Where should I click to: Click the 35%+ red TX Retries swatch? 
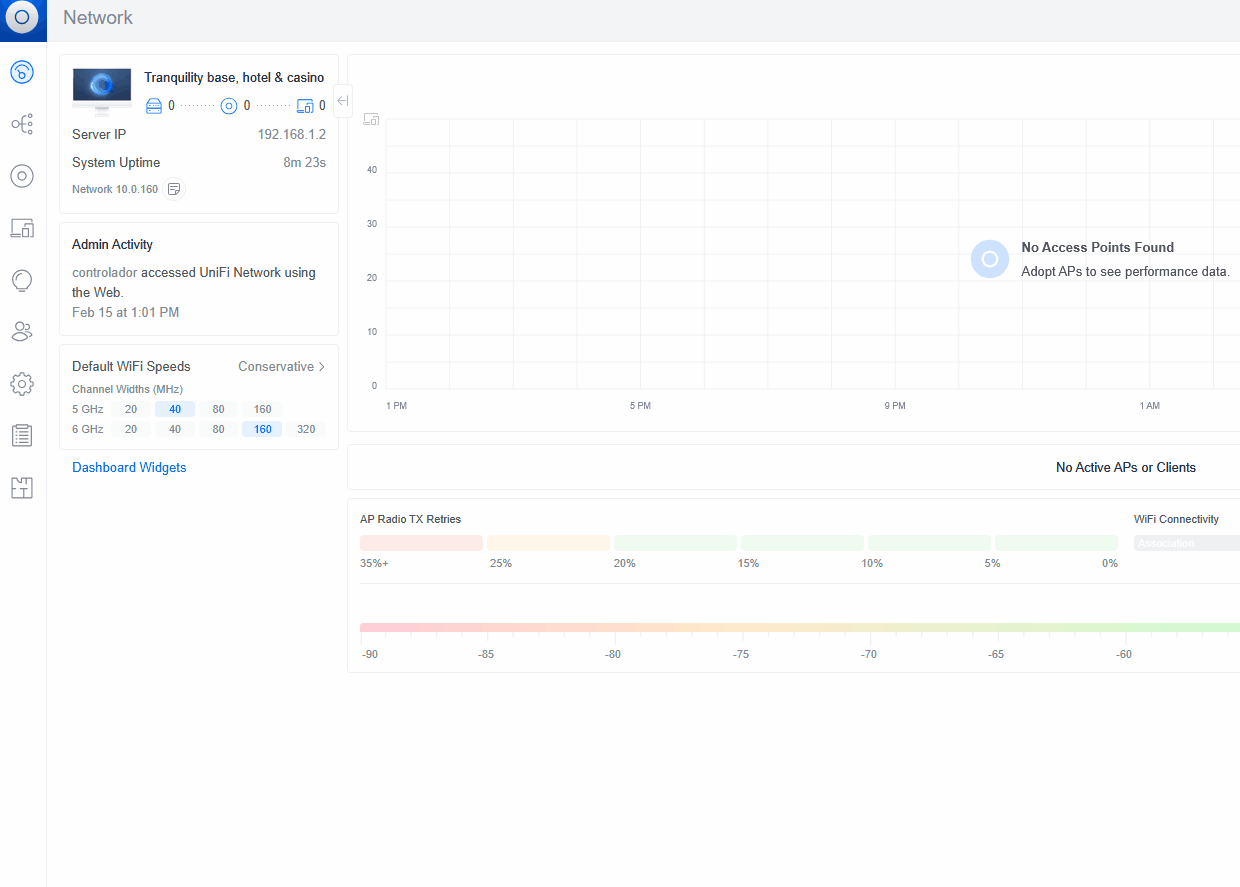(x=421, y=543)
